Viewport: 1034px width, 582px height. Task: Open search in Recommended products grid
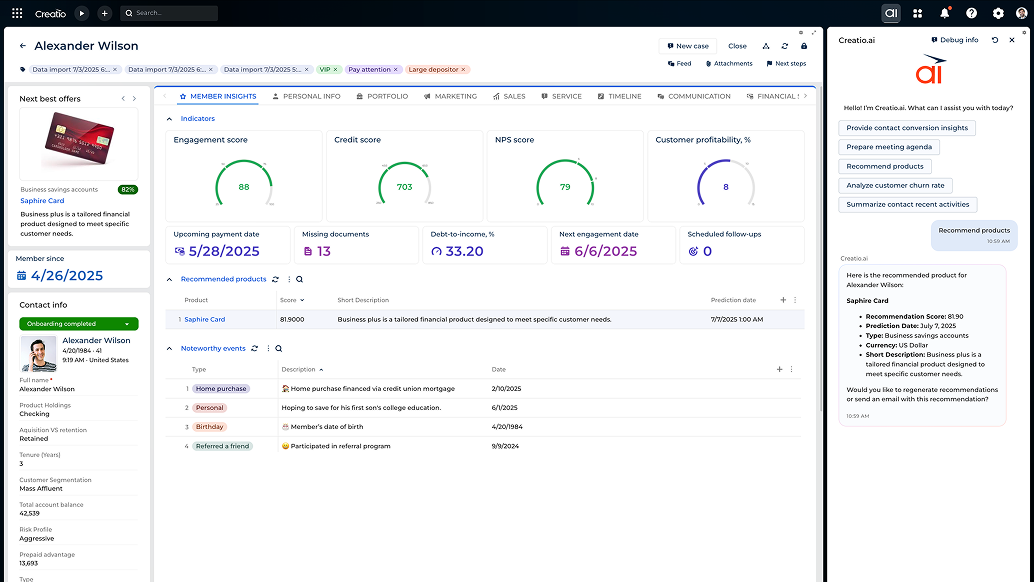click(x=300, y=280)
